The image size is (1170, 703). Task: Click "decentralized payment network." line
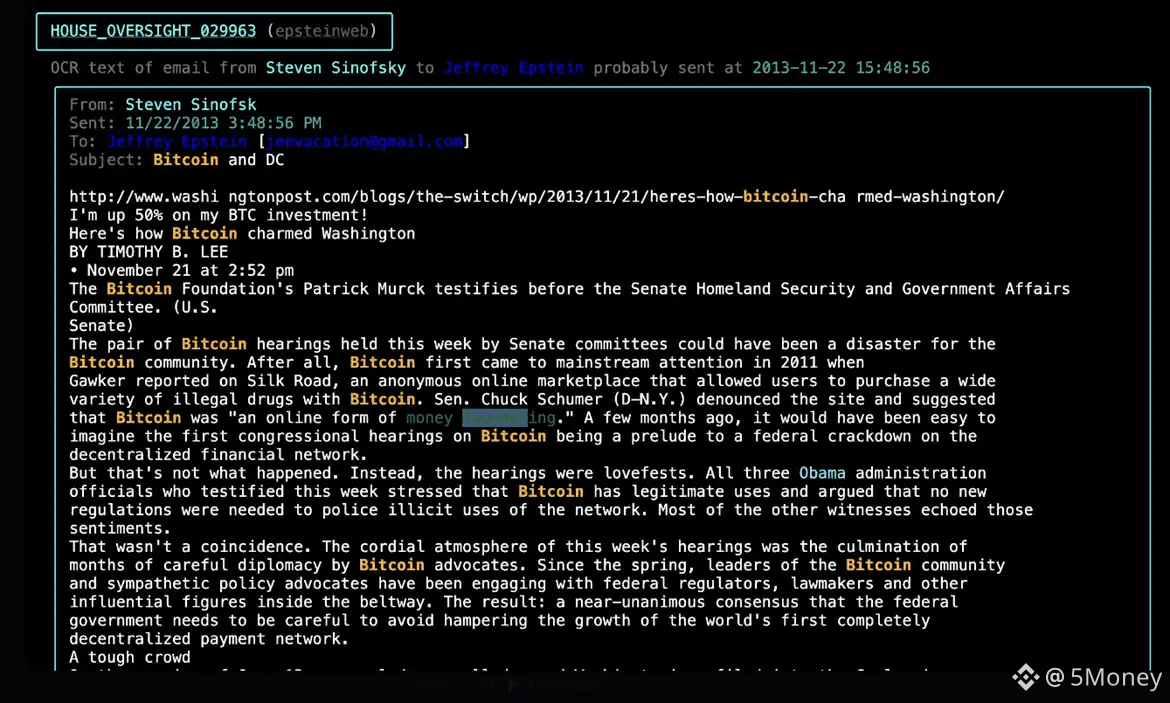point(209,639)
